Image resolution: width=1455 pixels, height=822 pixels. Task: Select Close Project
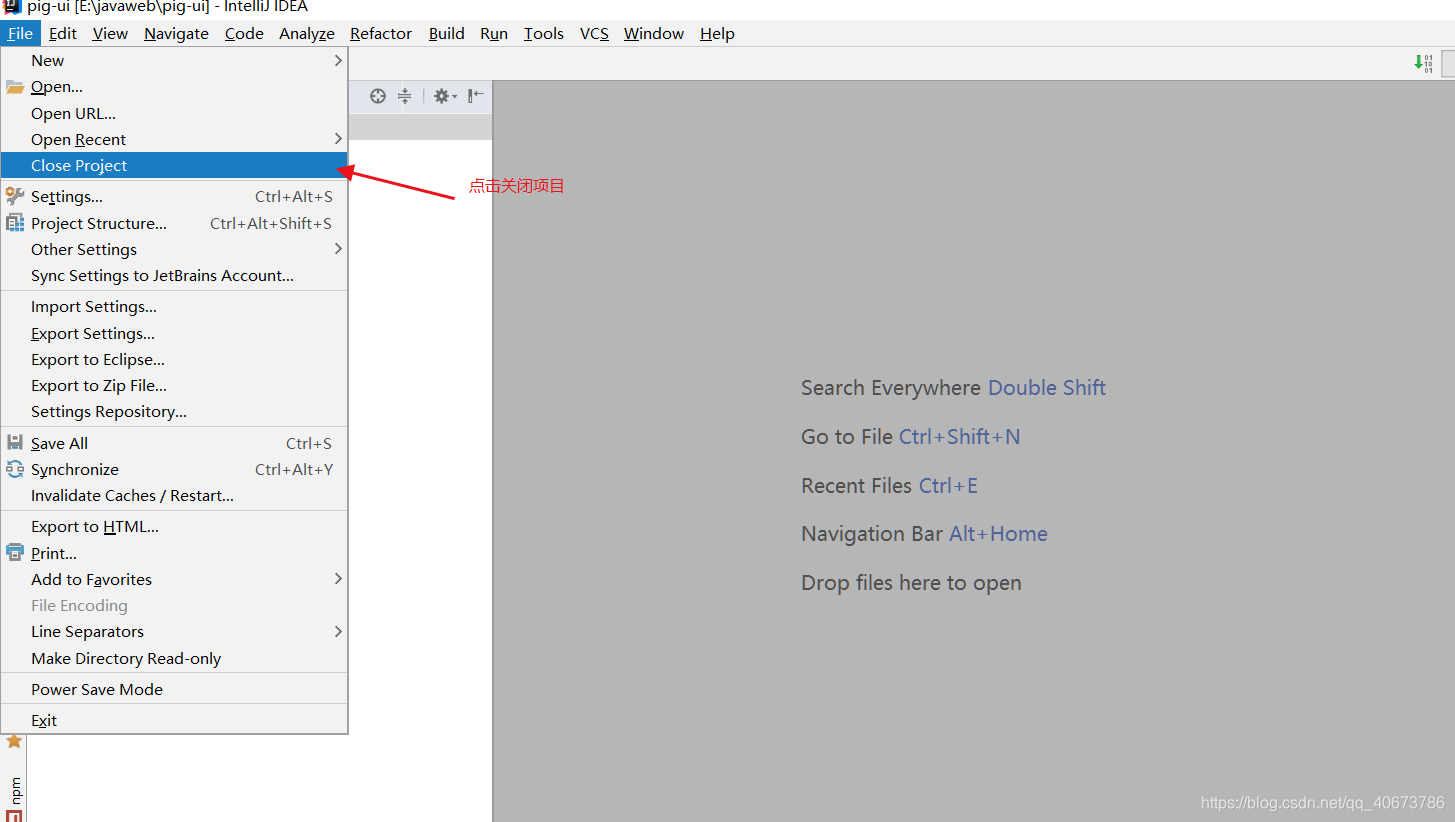tap(174, 165)
